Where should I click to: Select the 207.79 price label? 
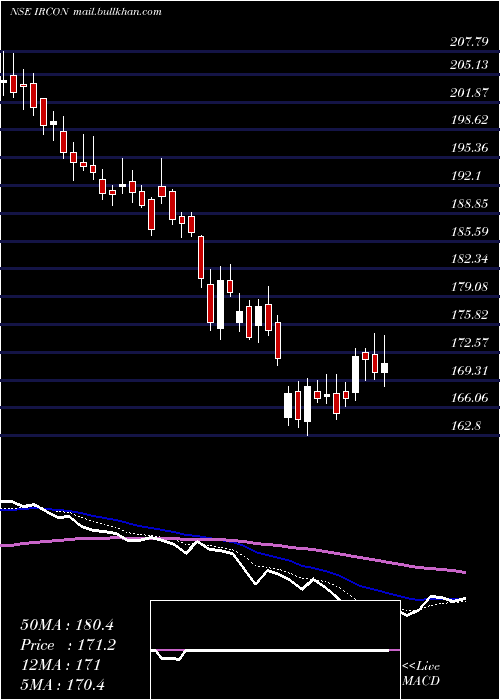(468, 43)
